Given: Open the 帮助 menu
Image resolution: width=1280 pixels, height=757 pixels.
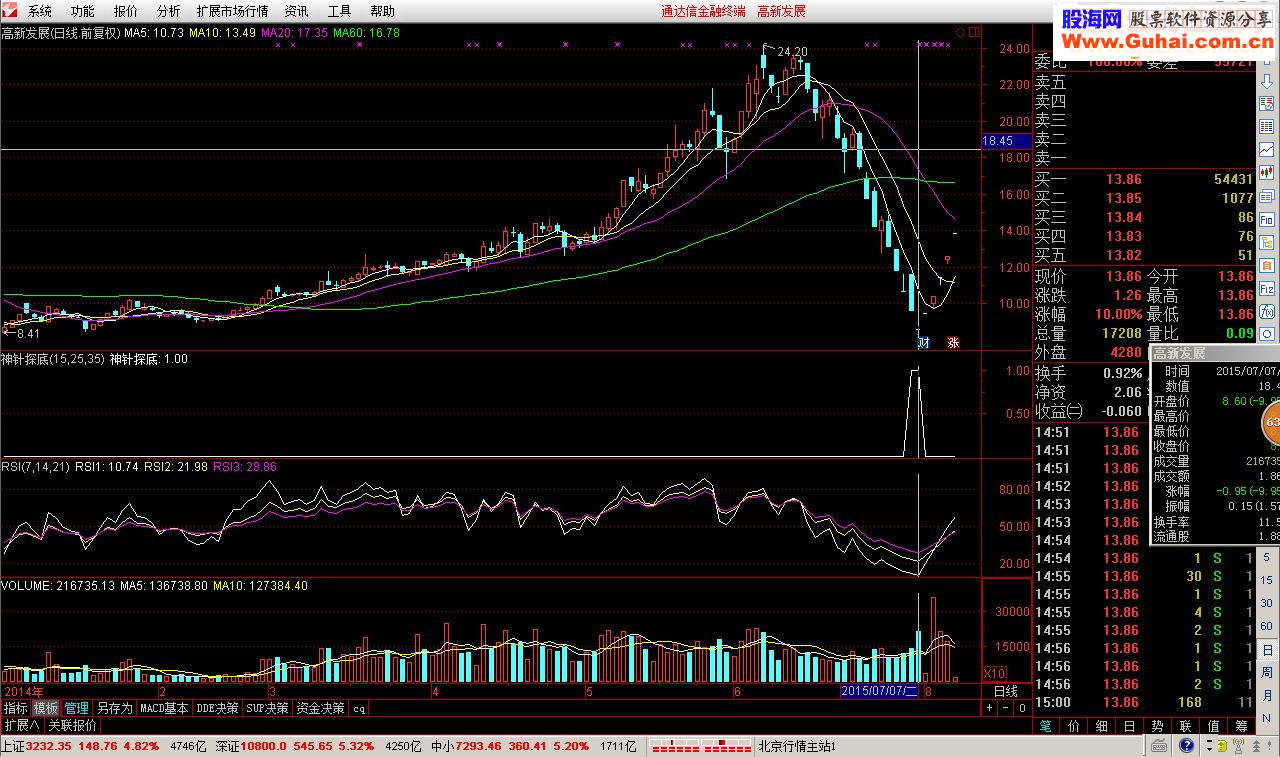Looking at the screenshot, I should pyautogui.click(x=382, y=11).
